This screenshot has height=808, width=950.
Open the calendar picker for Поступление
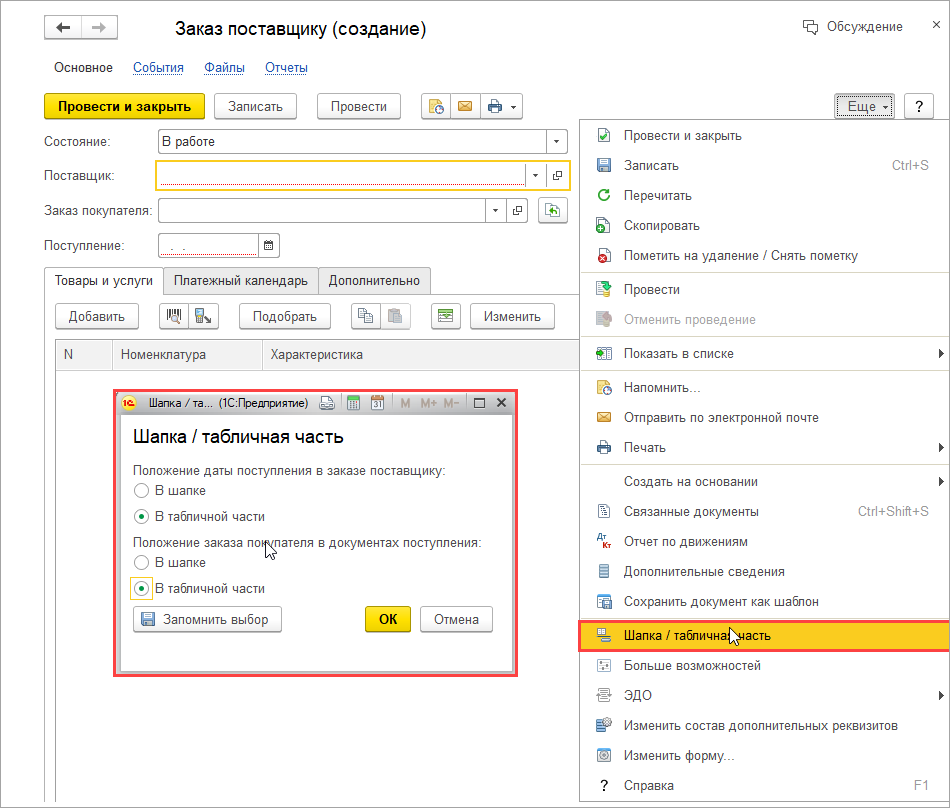coord(268,245)
